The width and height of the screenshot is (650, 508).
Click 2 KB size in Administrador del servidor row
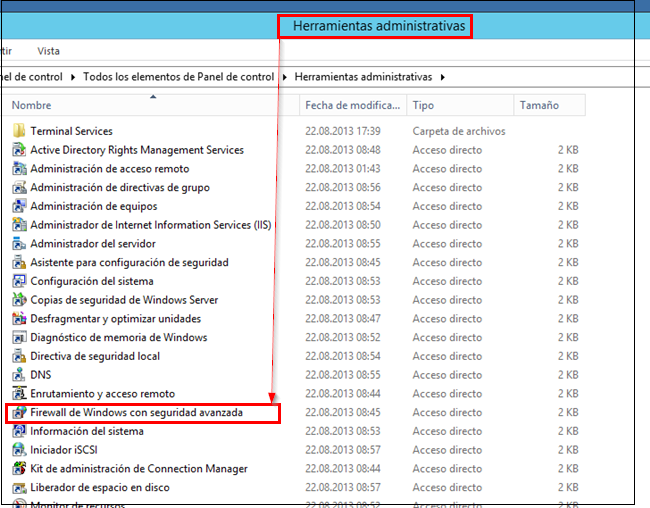[x=568, y=243]
